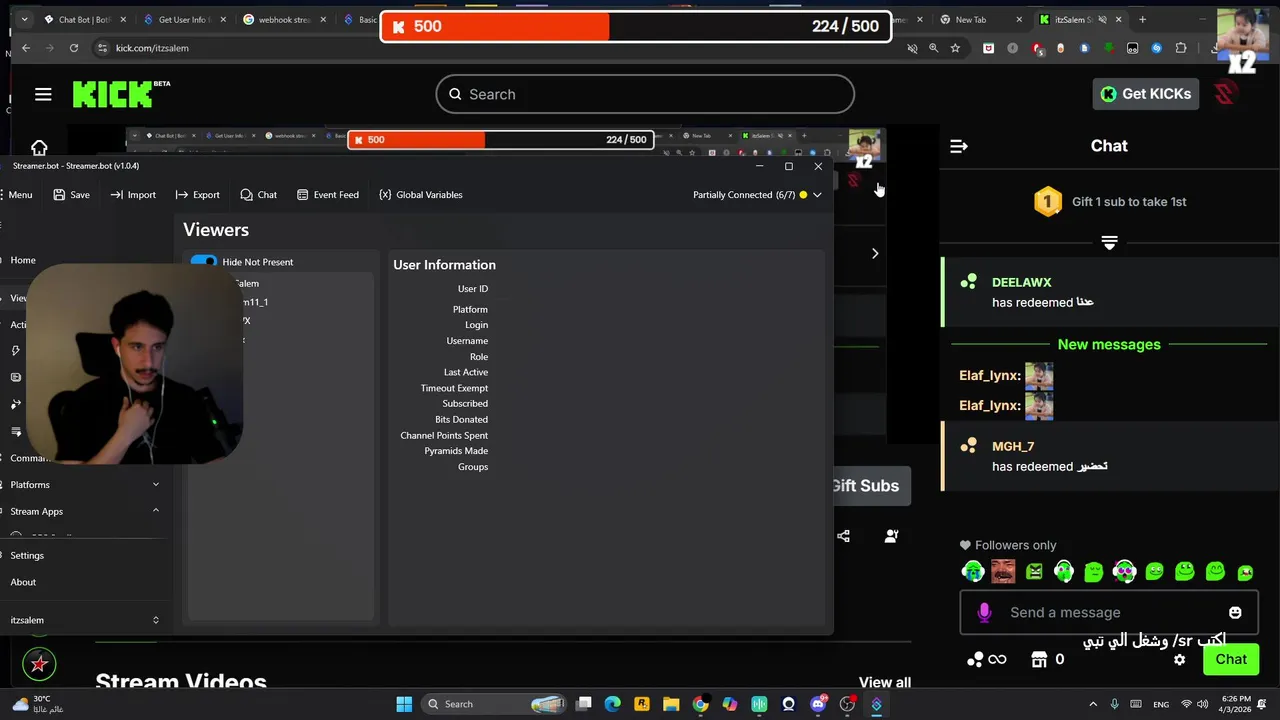Go back in Chrome
1280x720 pixels.
26,48
